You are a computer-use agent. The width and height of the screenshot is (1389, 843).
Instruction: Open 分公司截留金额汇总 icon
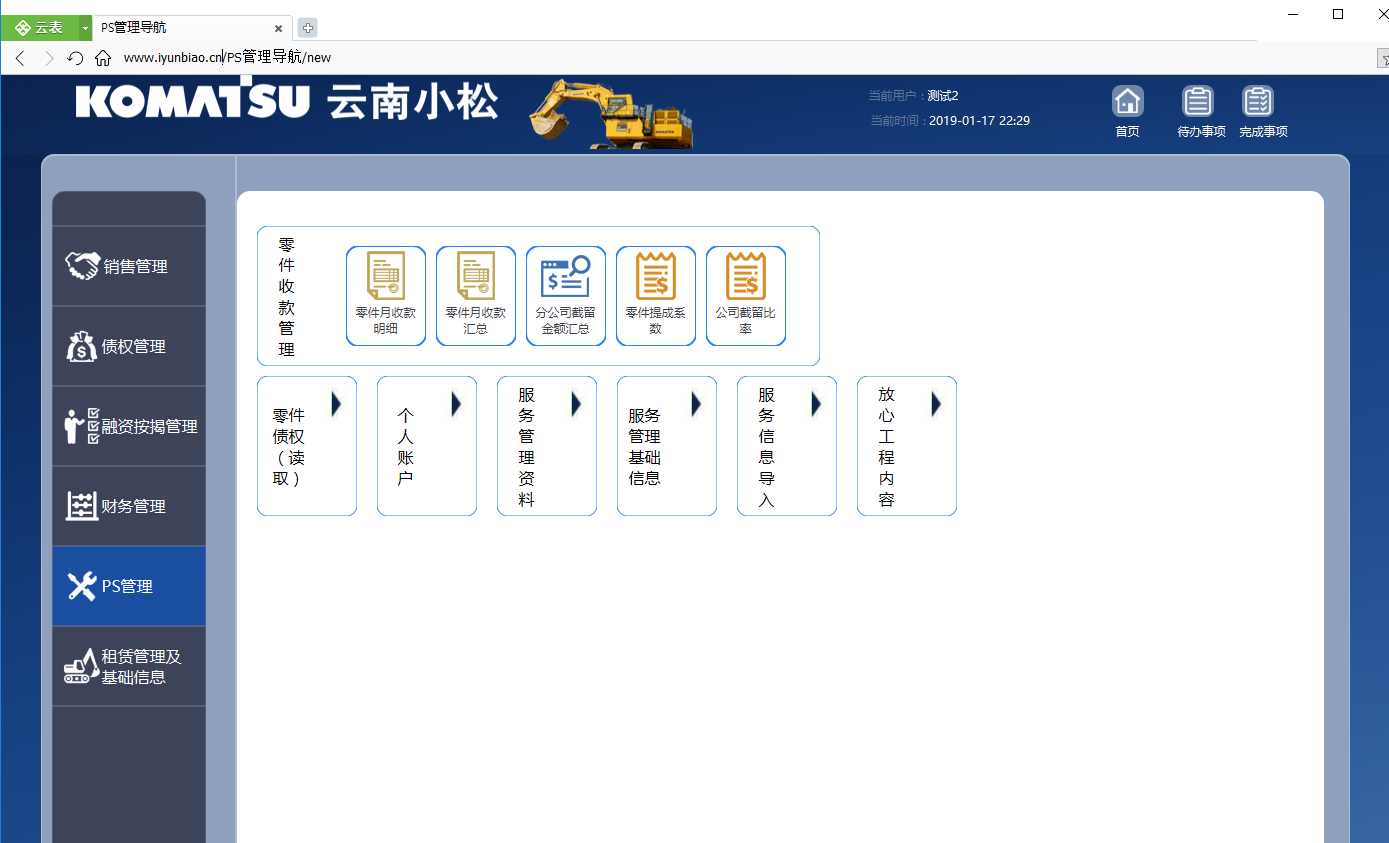click(x=566, y=296)
